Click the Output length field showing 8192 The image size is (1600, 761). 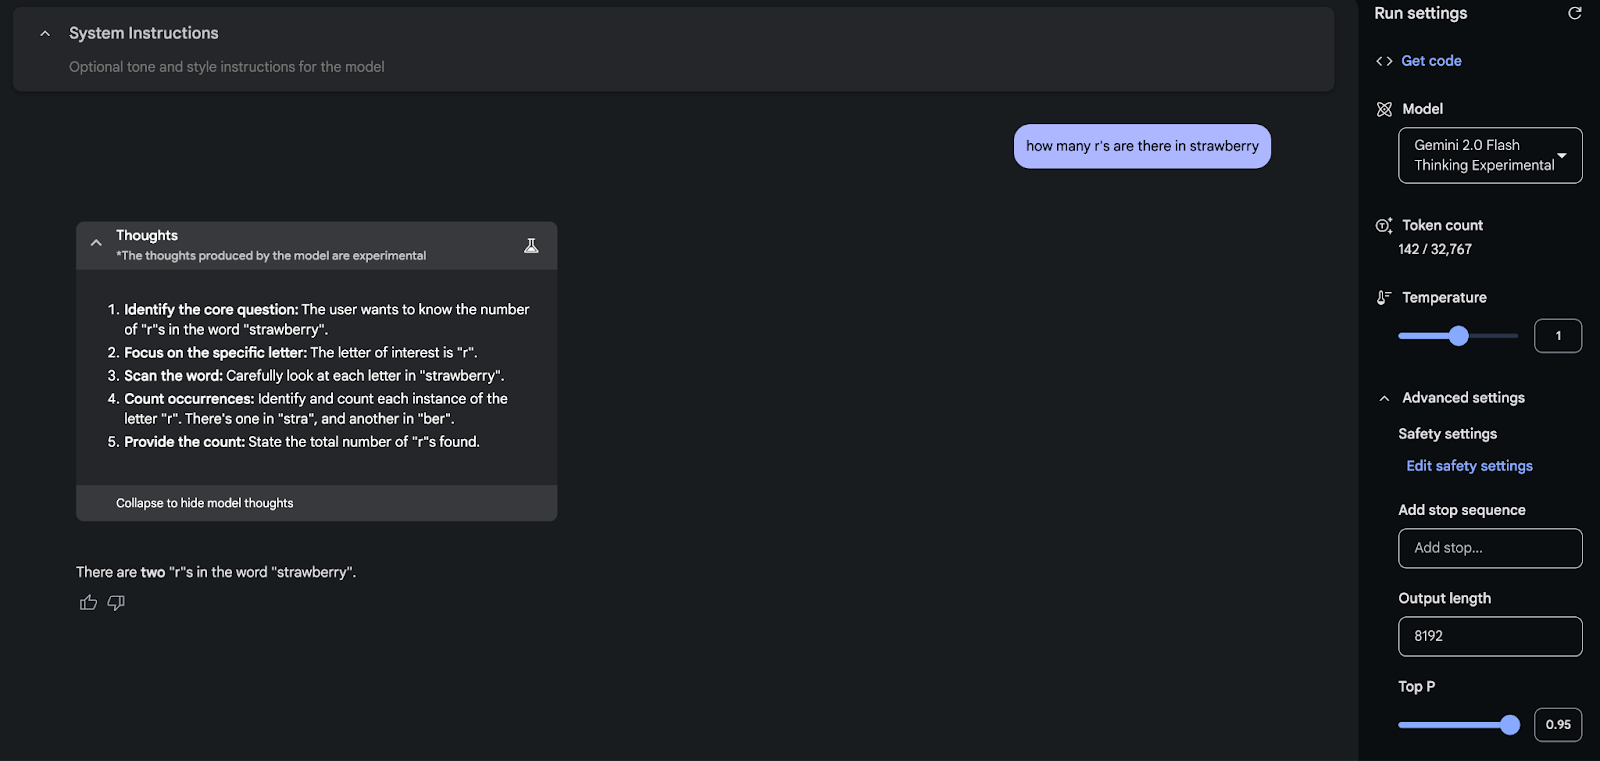coord(1489,636)
